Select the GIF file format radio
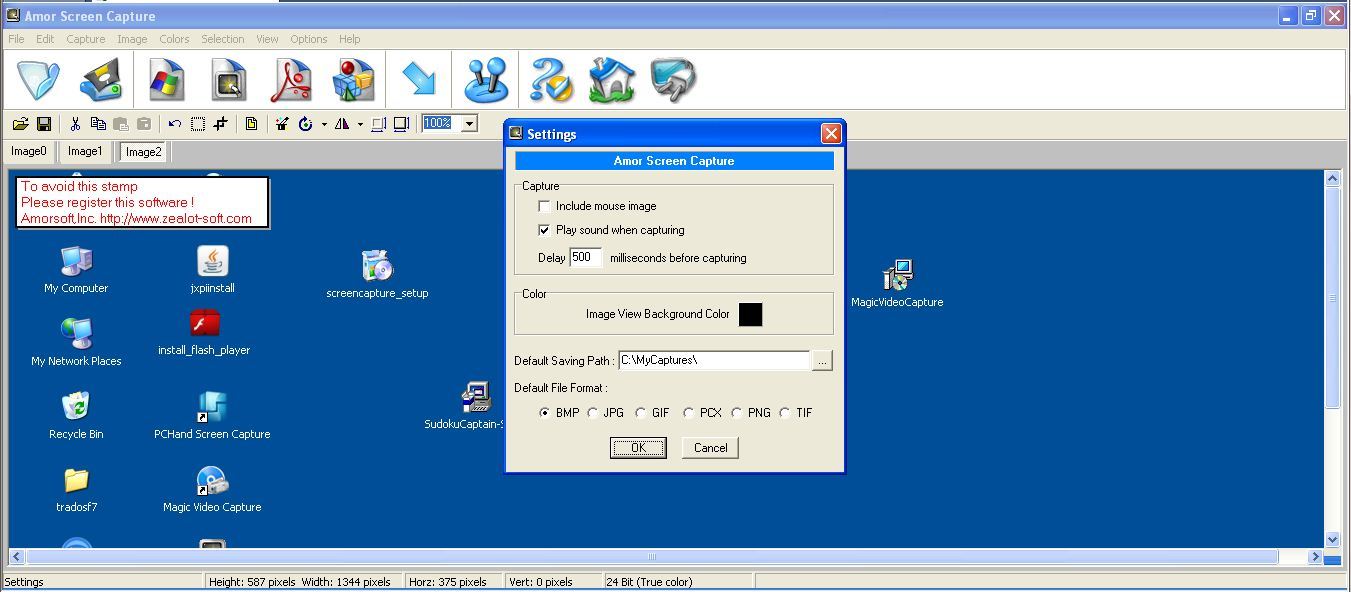 [640, 413]
